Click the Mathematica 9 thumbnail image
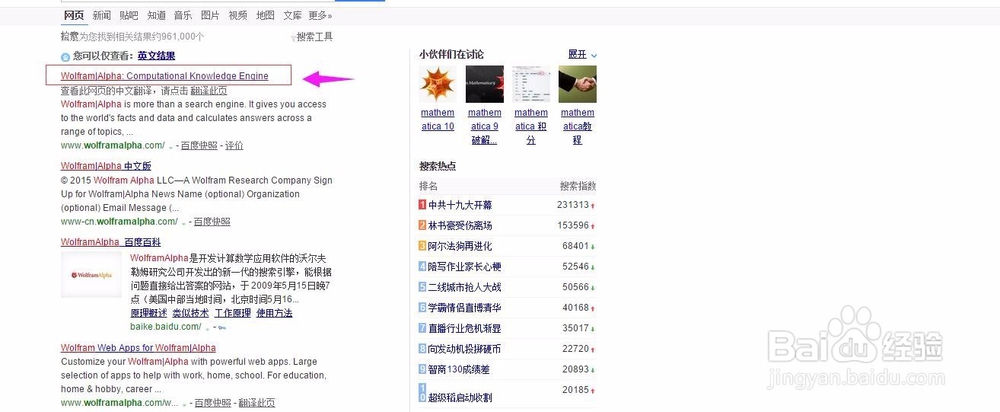Image resolution: width=1000 pixels, height=412 pixels. [485, 84]
